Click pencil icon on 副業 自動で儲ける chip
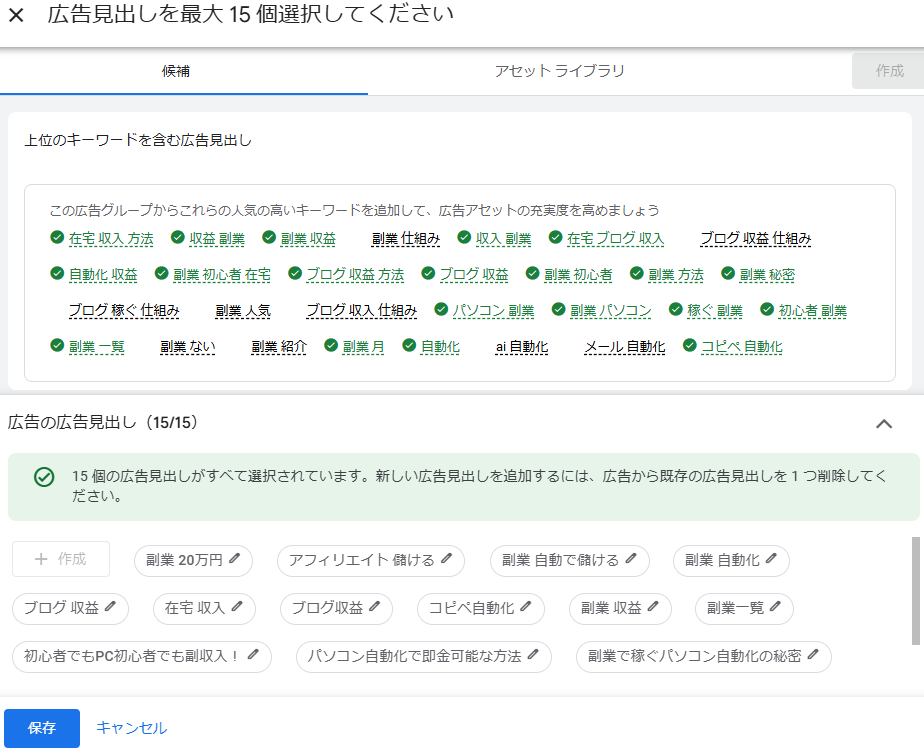 pyautogui.click(x=631, y=560)
